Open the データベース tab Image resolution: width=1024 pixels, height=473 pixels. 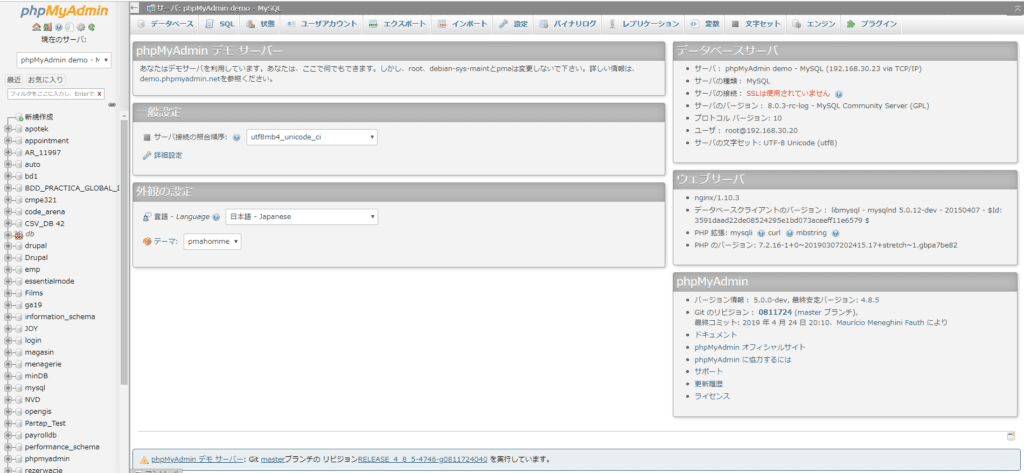pos(165,24)
